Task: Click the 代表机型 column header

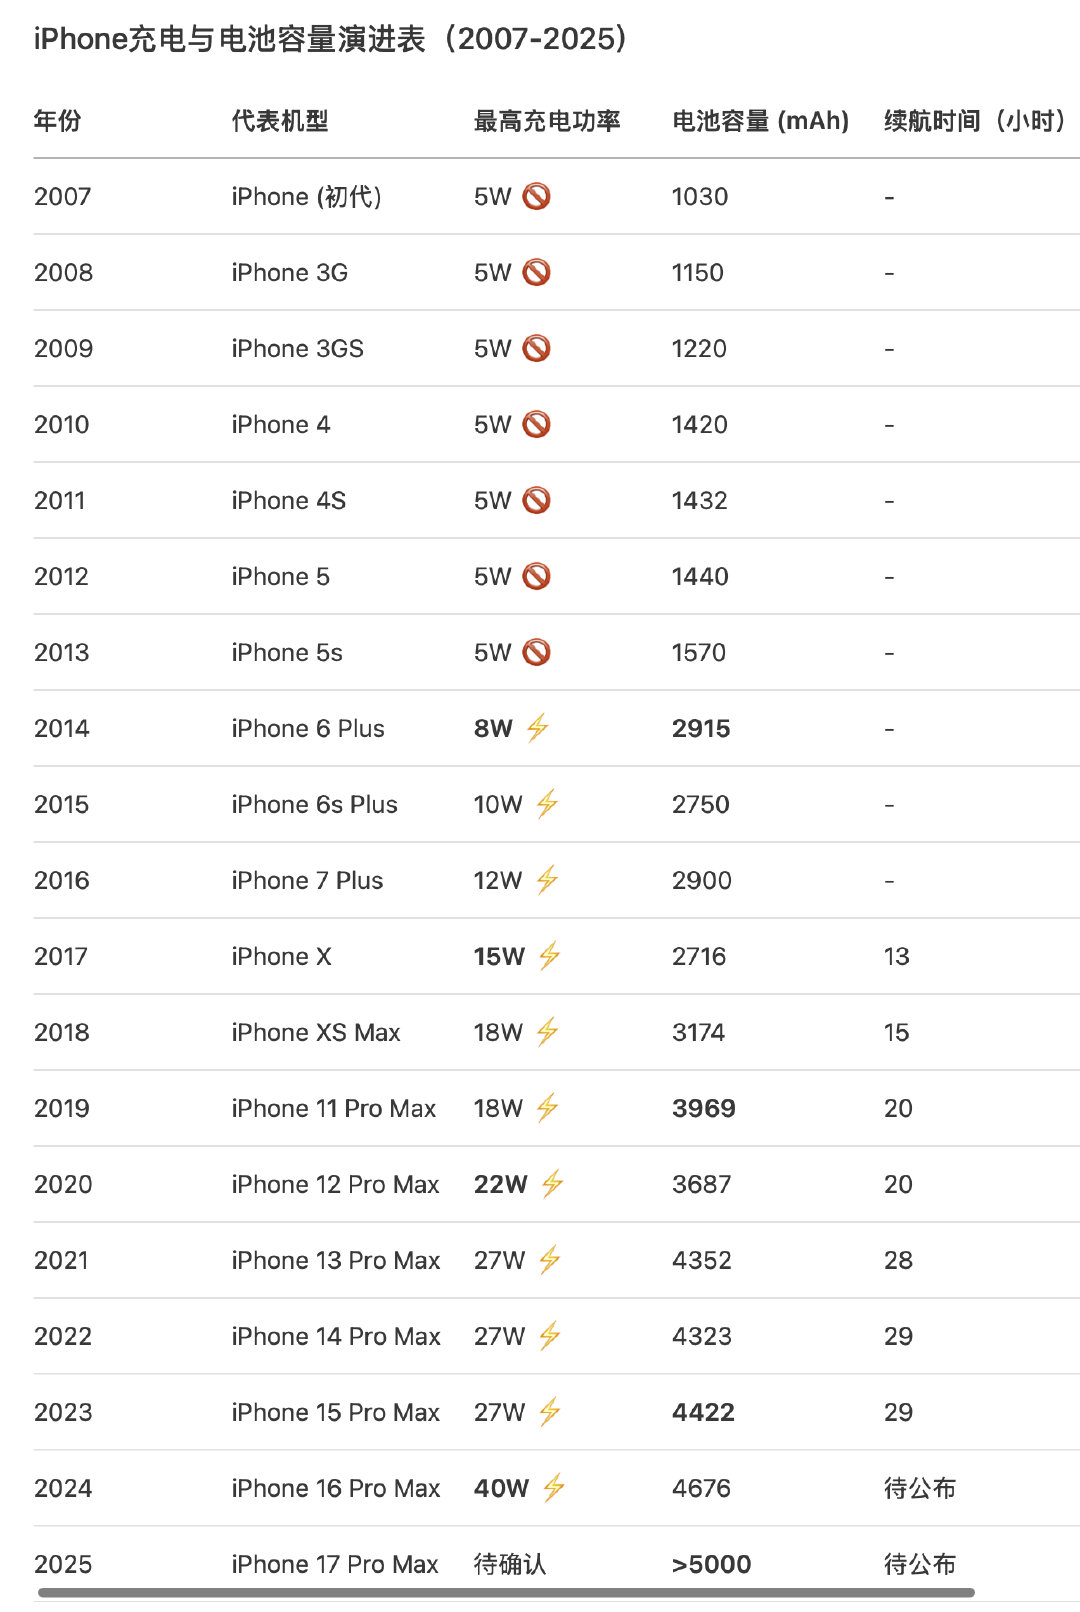Action: click(280, 121)
